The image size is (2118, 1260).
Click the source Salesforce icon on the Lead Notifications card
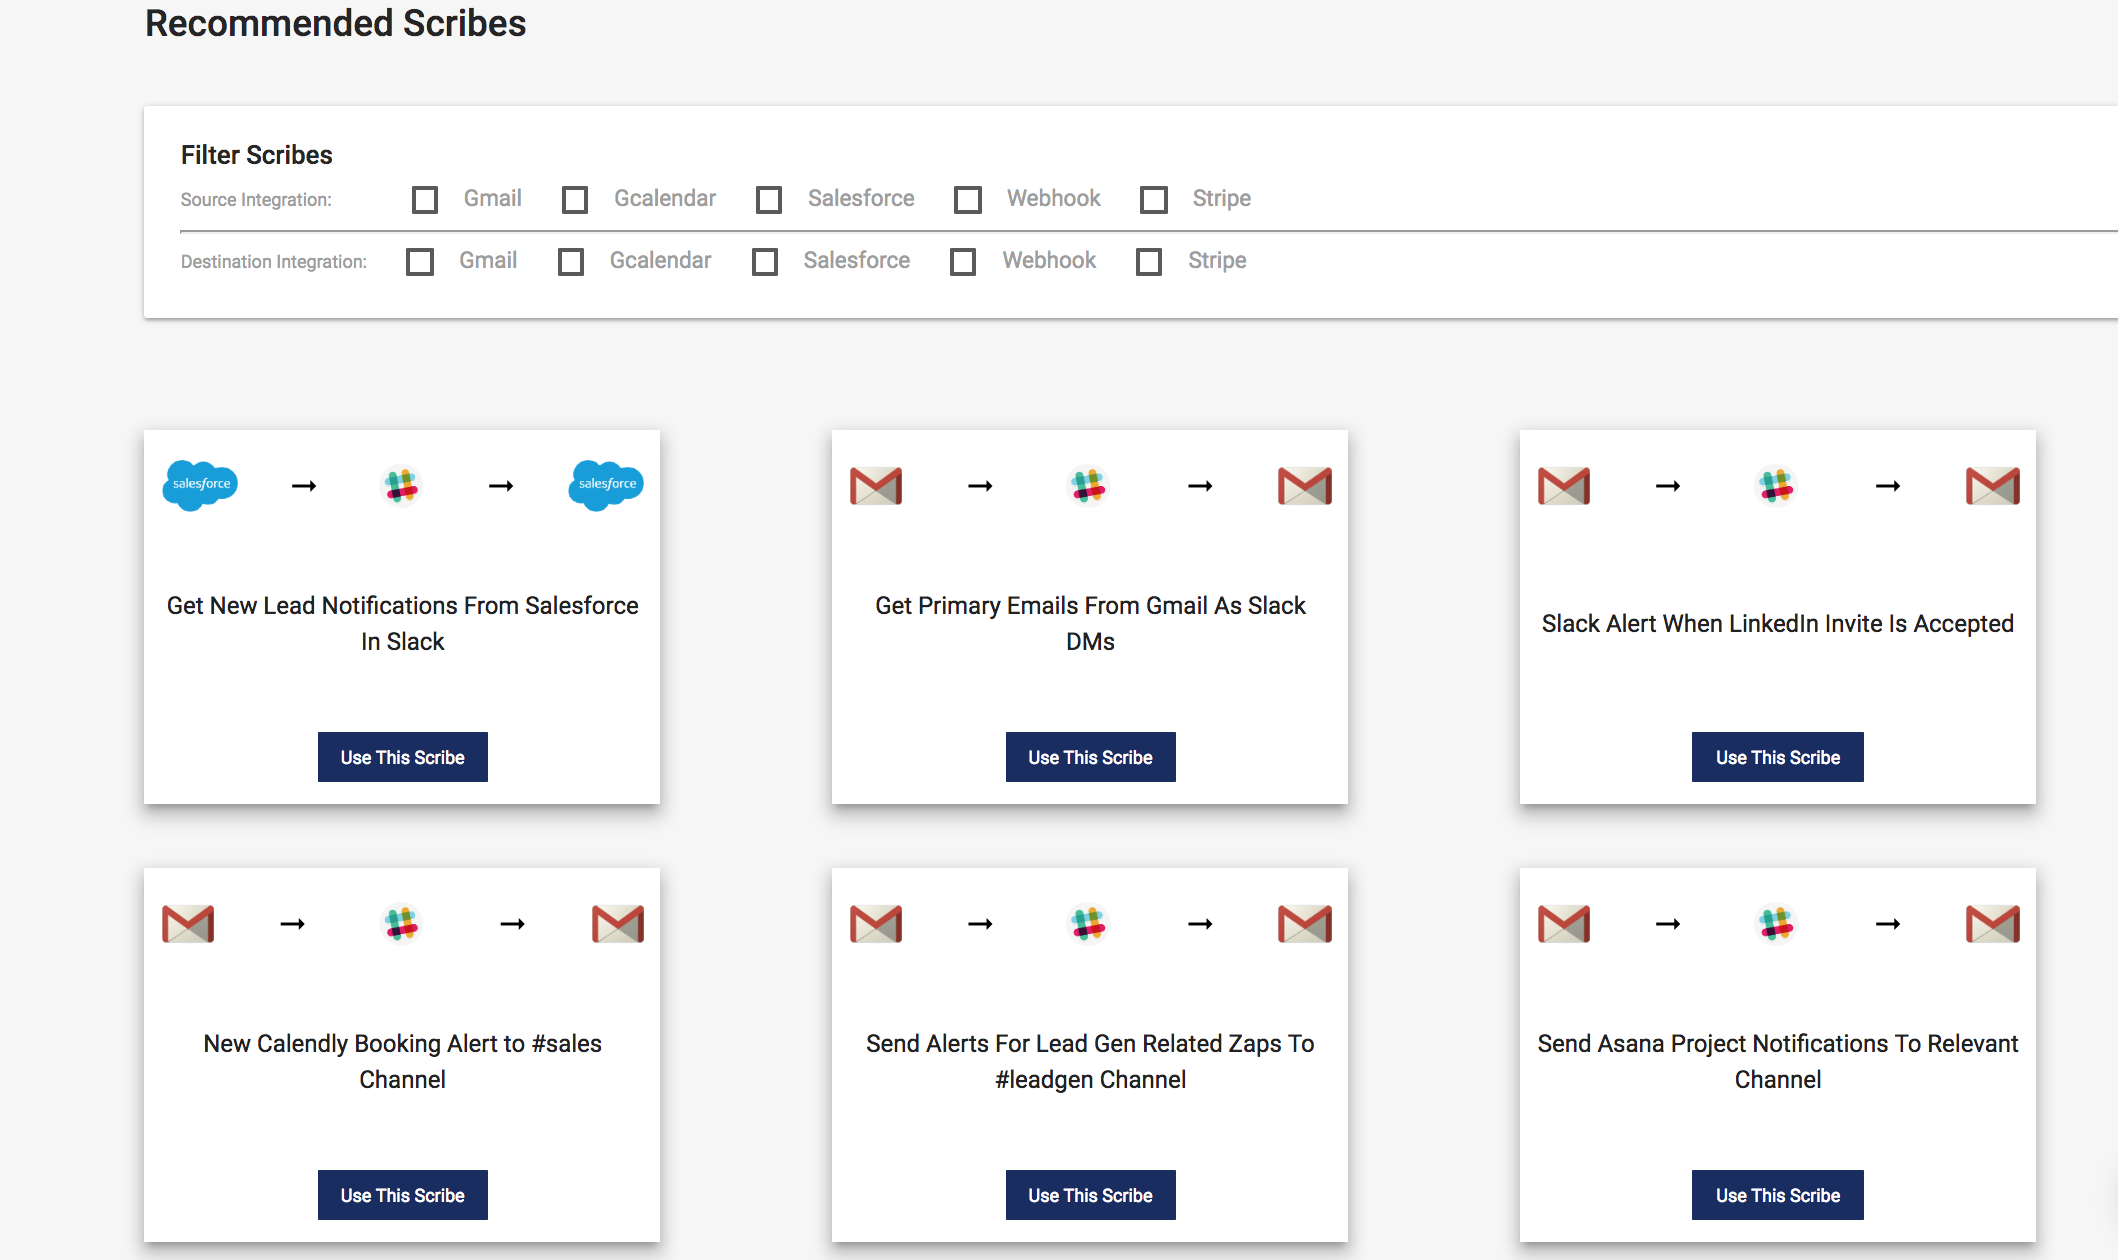coord(200,485)
